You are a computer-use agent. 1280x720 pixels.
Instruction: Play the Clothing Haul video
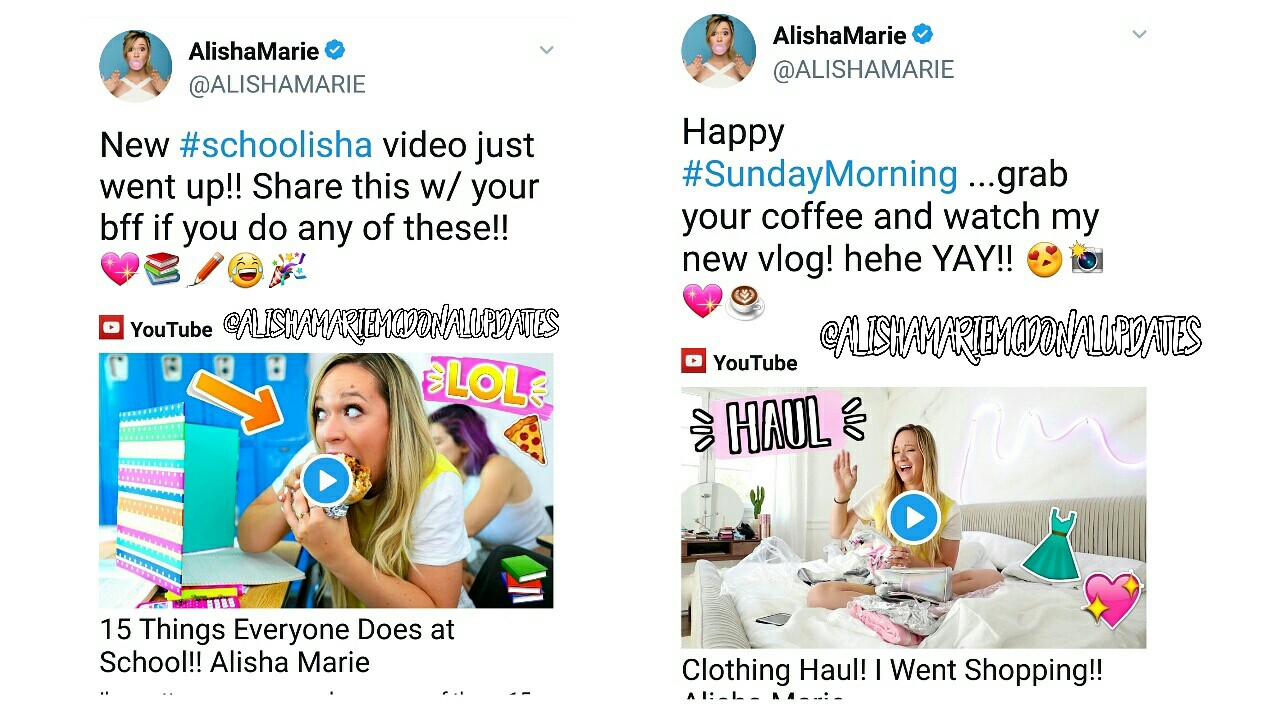pyautogui.click(x=913, y=518)
